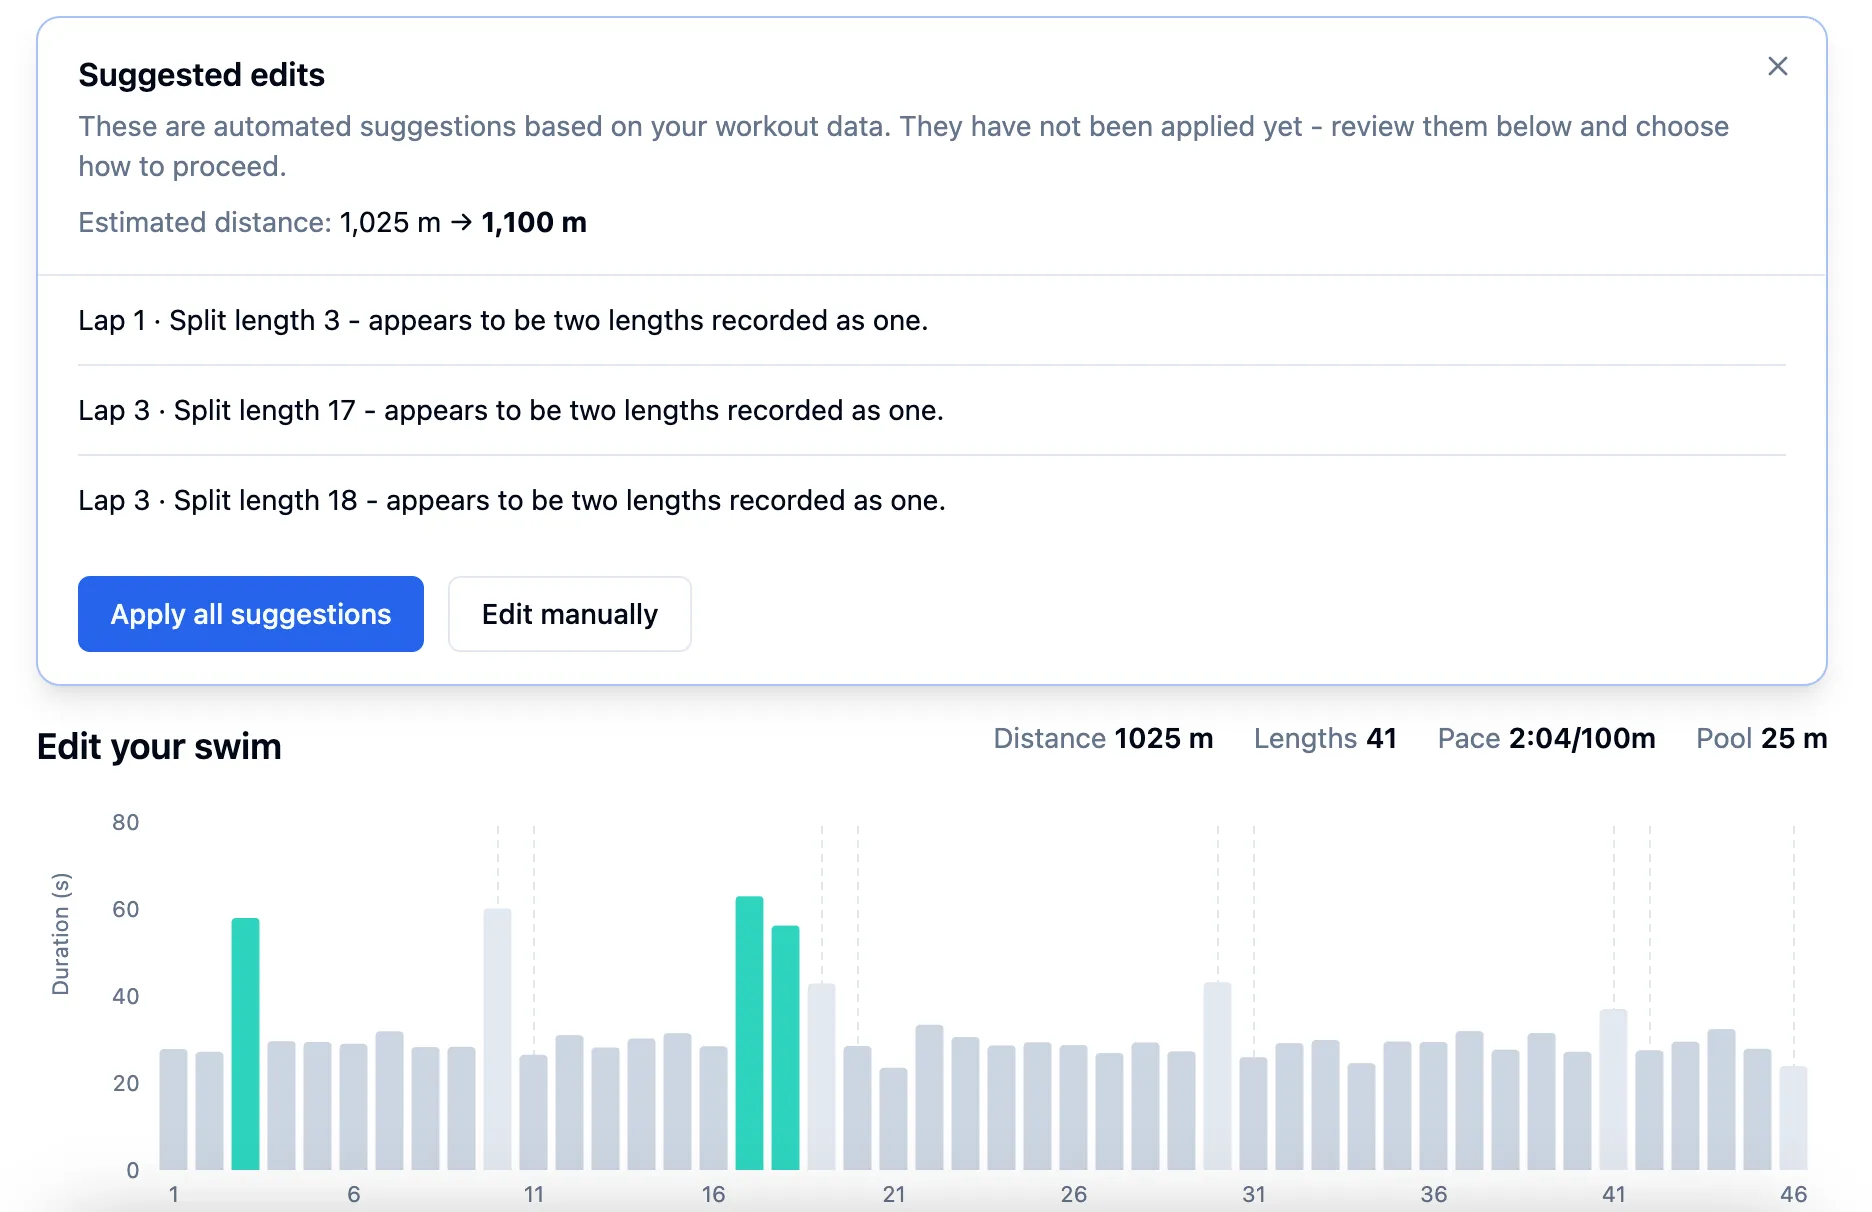Select the Lap 3 Split length 18 suggestion

[x=511, y=500]
